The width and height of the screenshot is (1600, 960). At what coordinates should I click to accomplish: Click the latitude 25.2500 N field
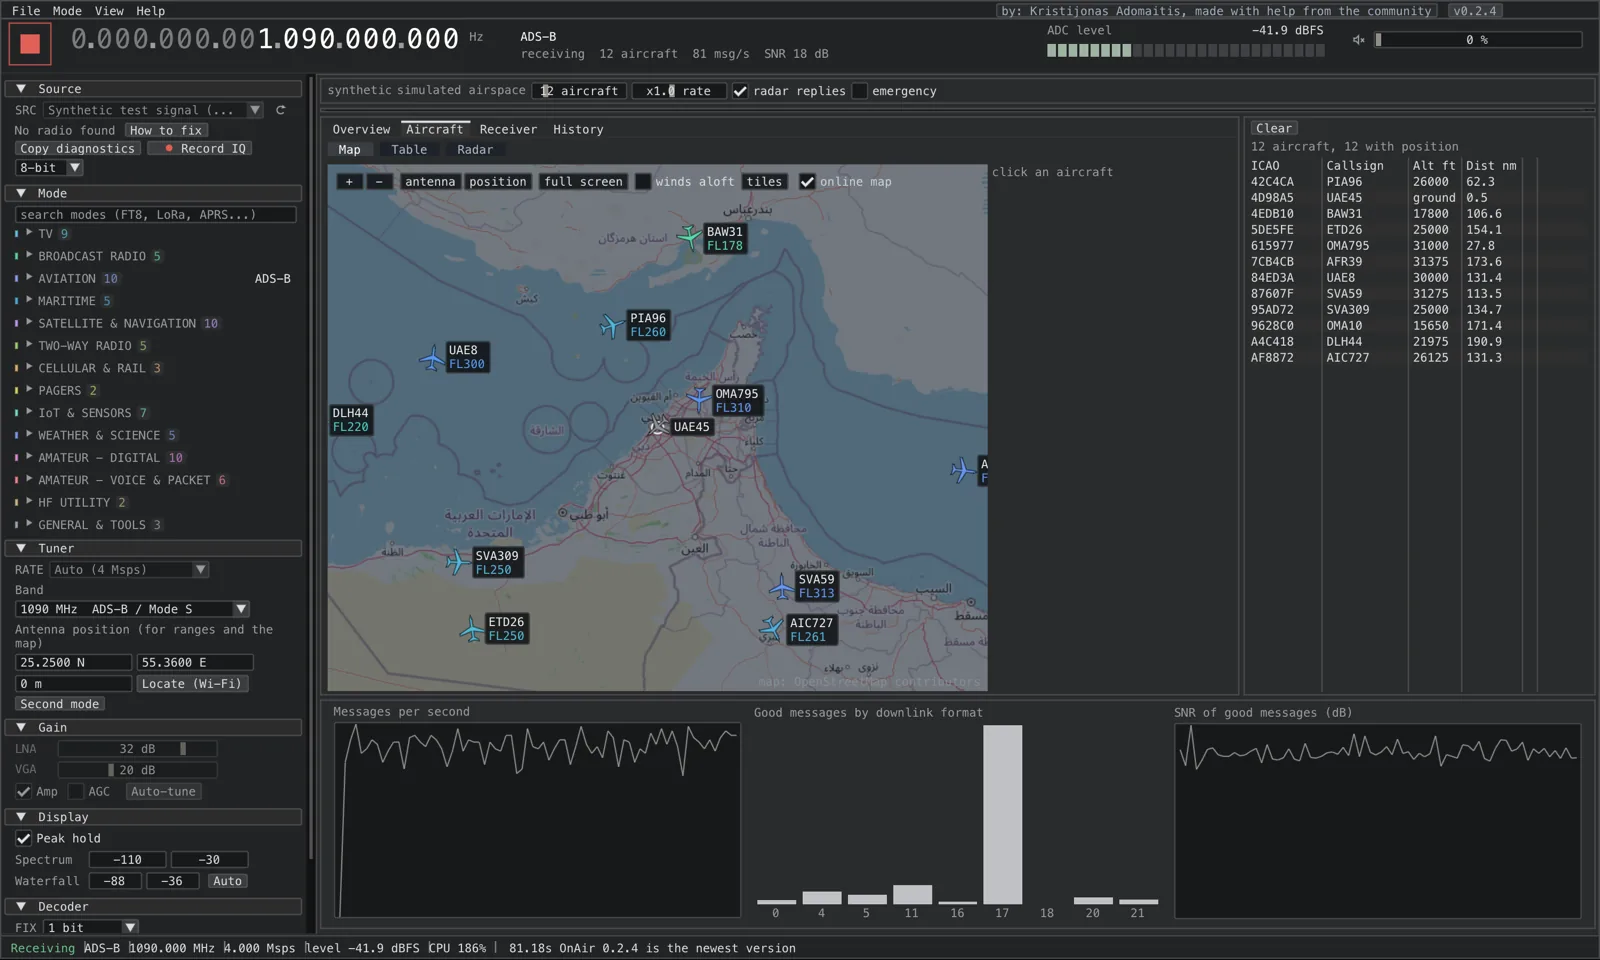pos(73,662)
